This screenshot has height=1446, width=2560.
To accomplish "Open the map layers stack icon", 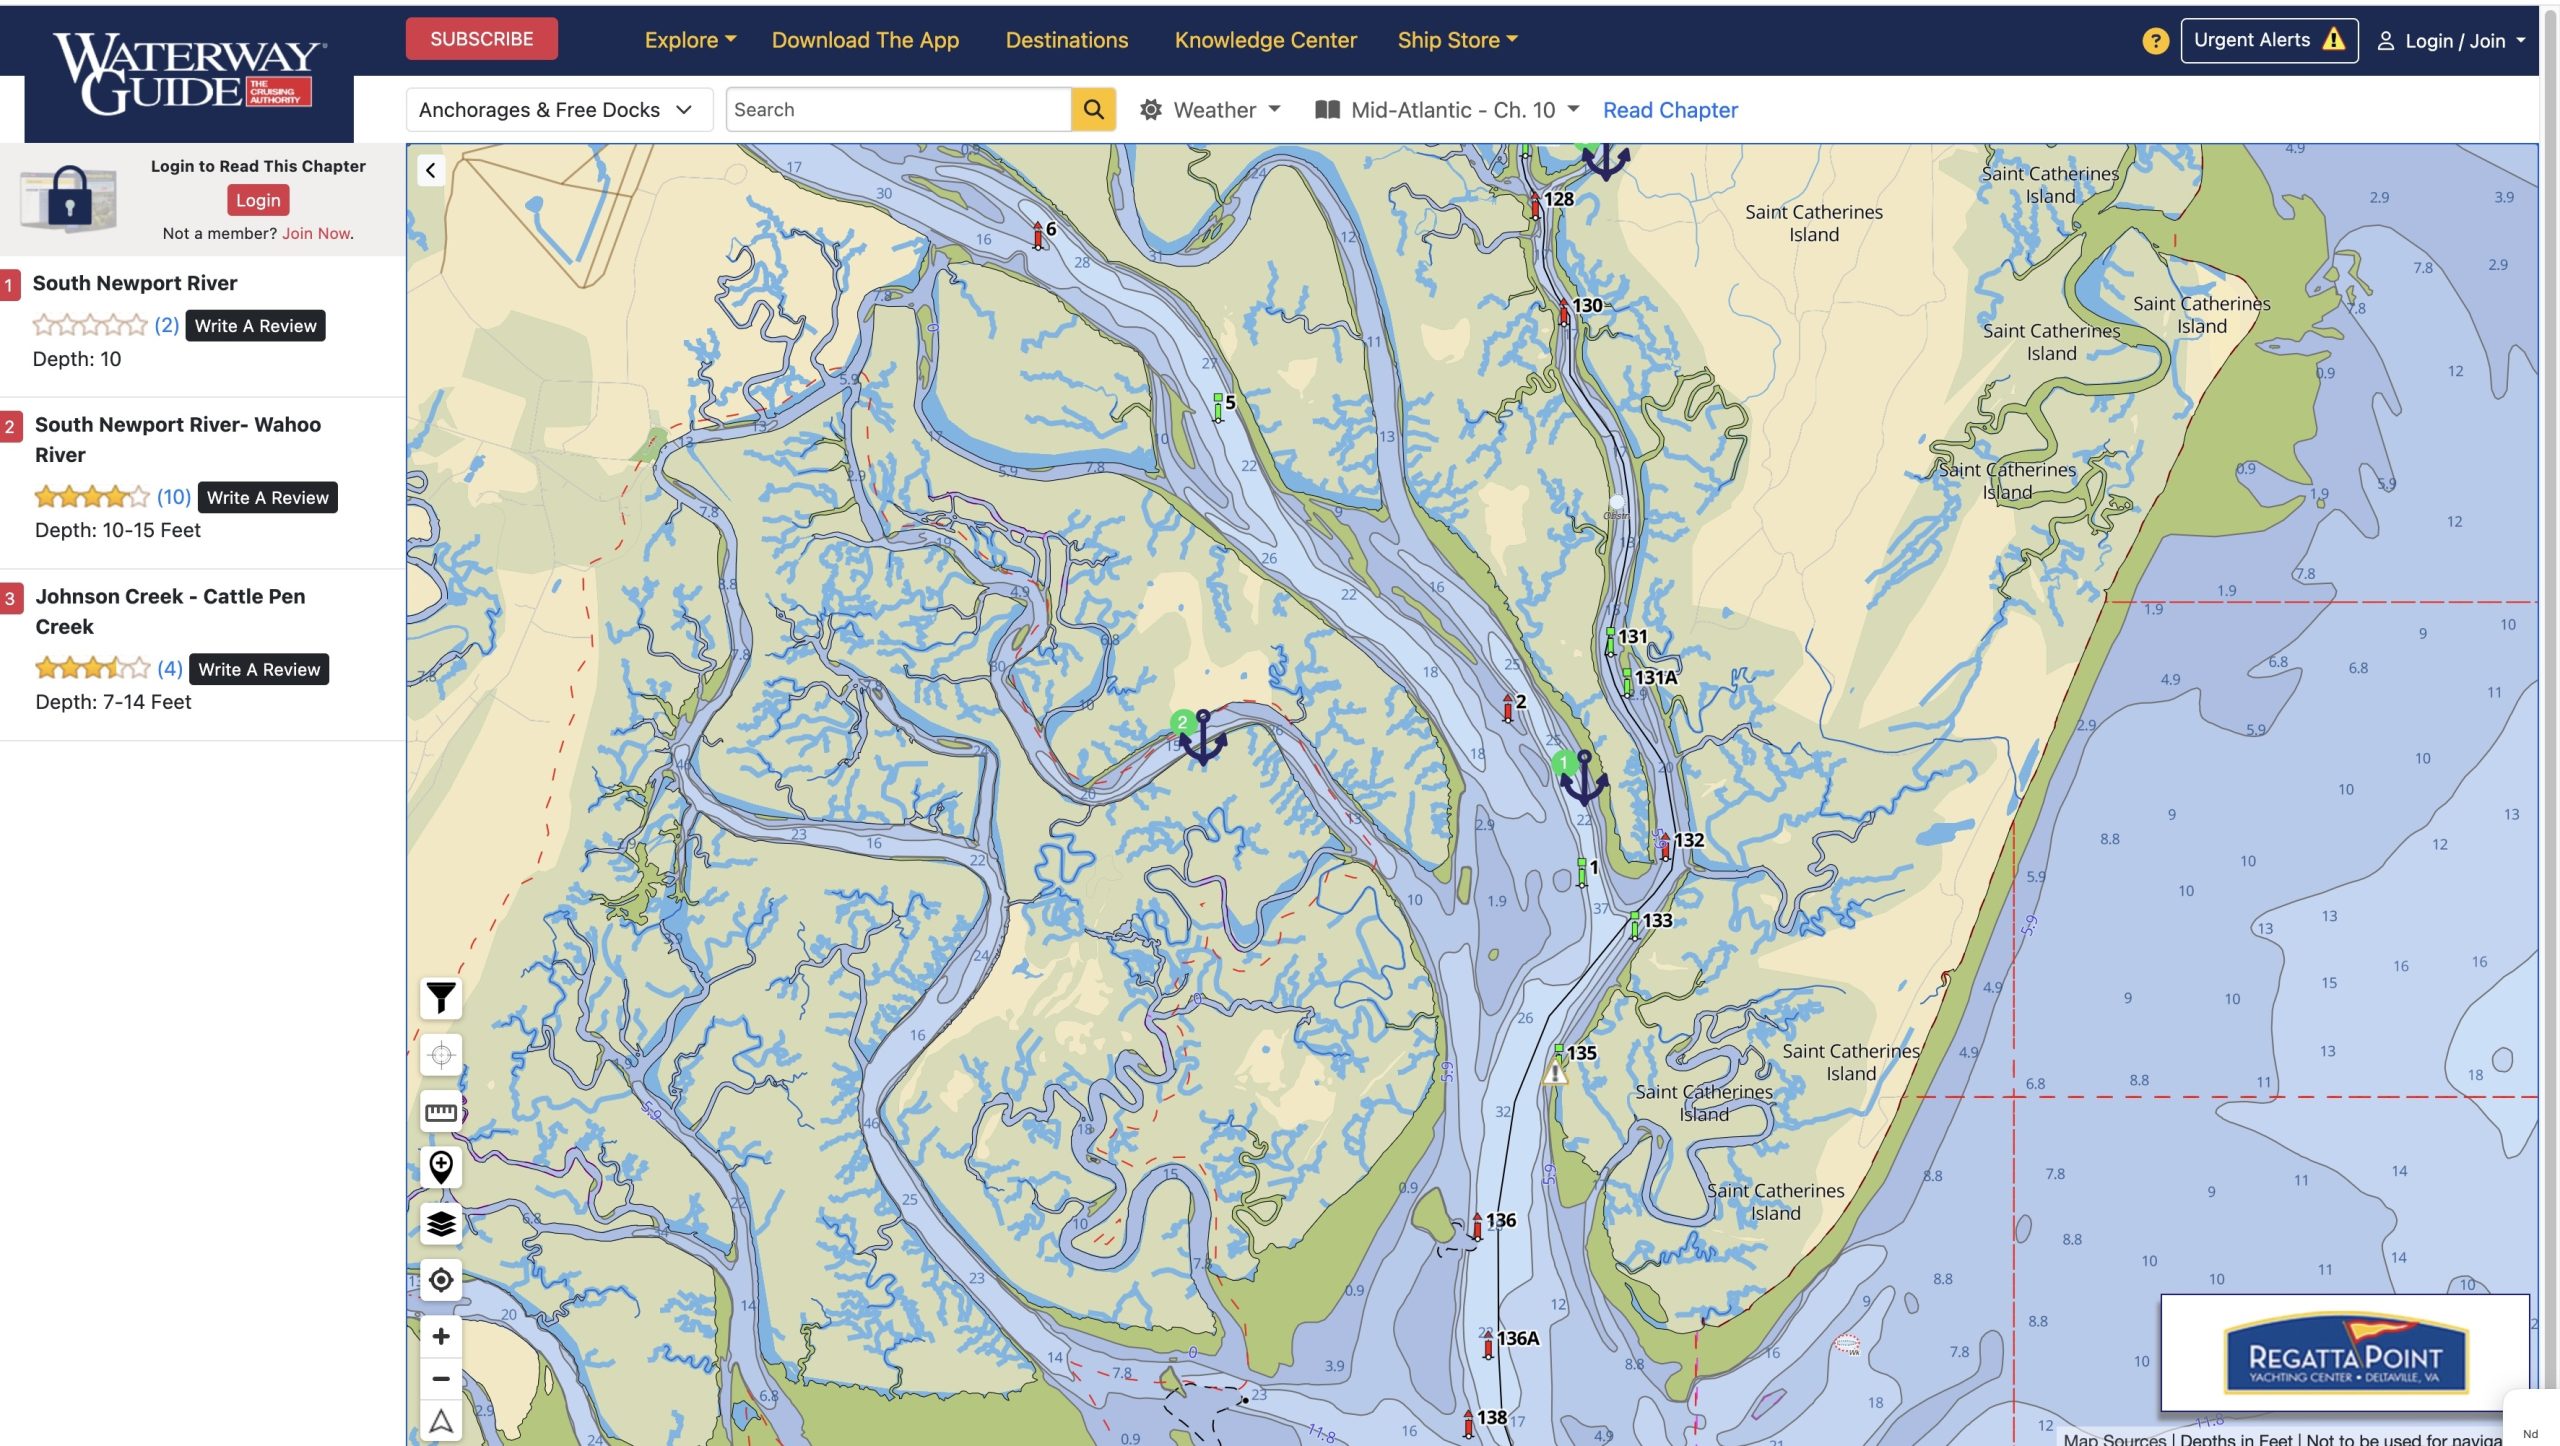I will coord(441,1223).
